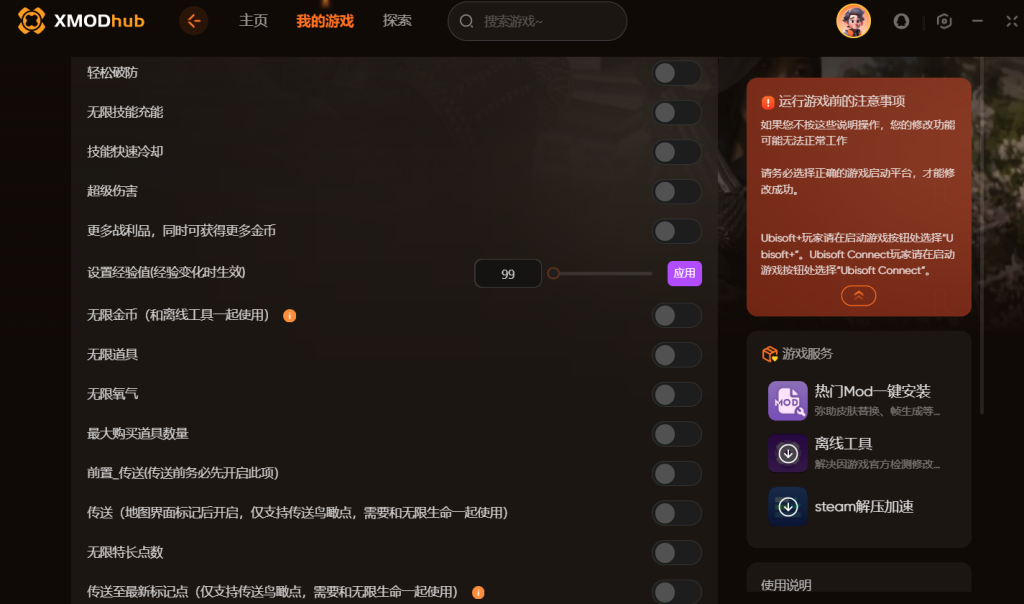Switch to the 主页 tab
Screen dimensions: 1024x604
[253, 21]
